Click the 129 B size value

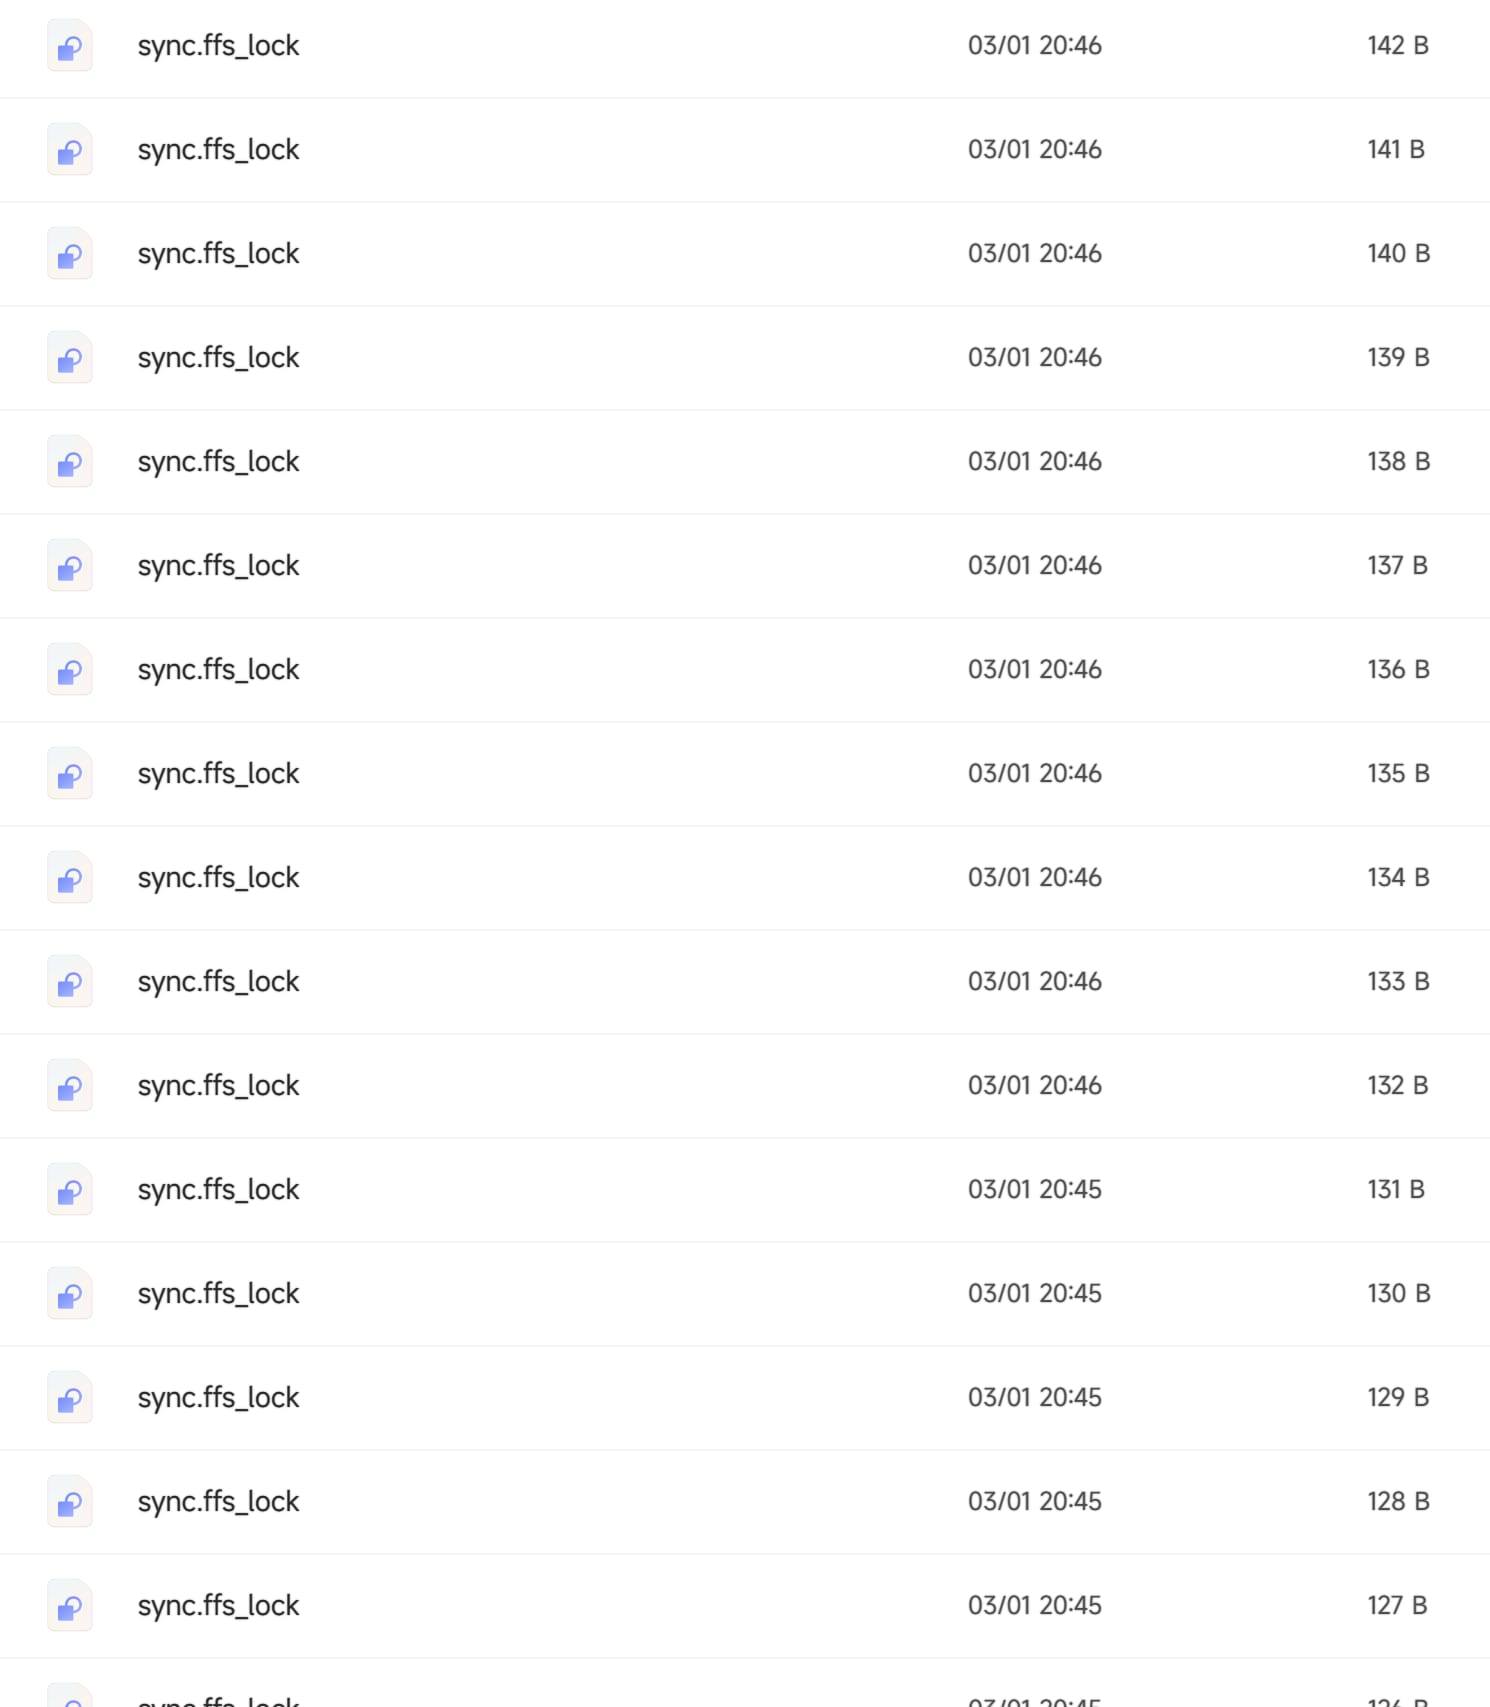click(1398, 1397)
